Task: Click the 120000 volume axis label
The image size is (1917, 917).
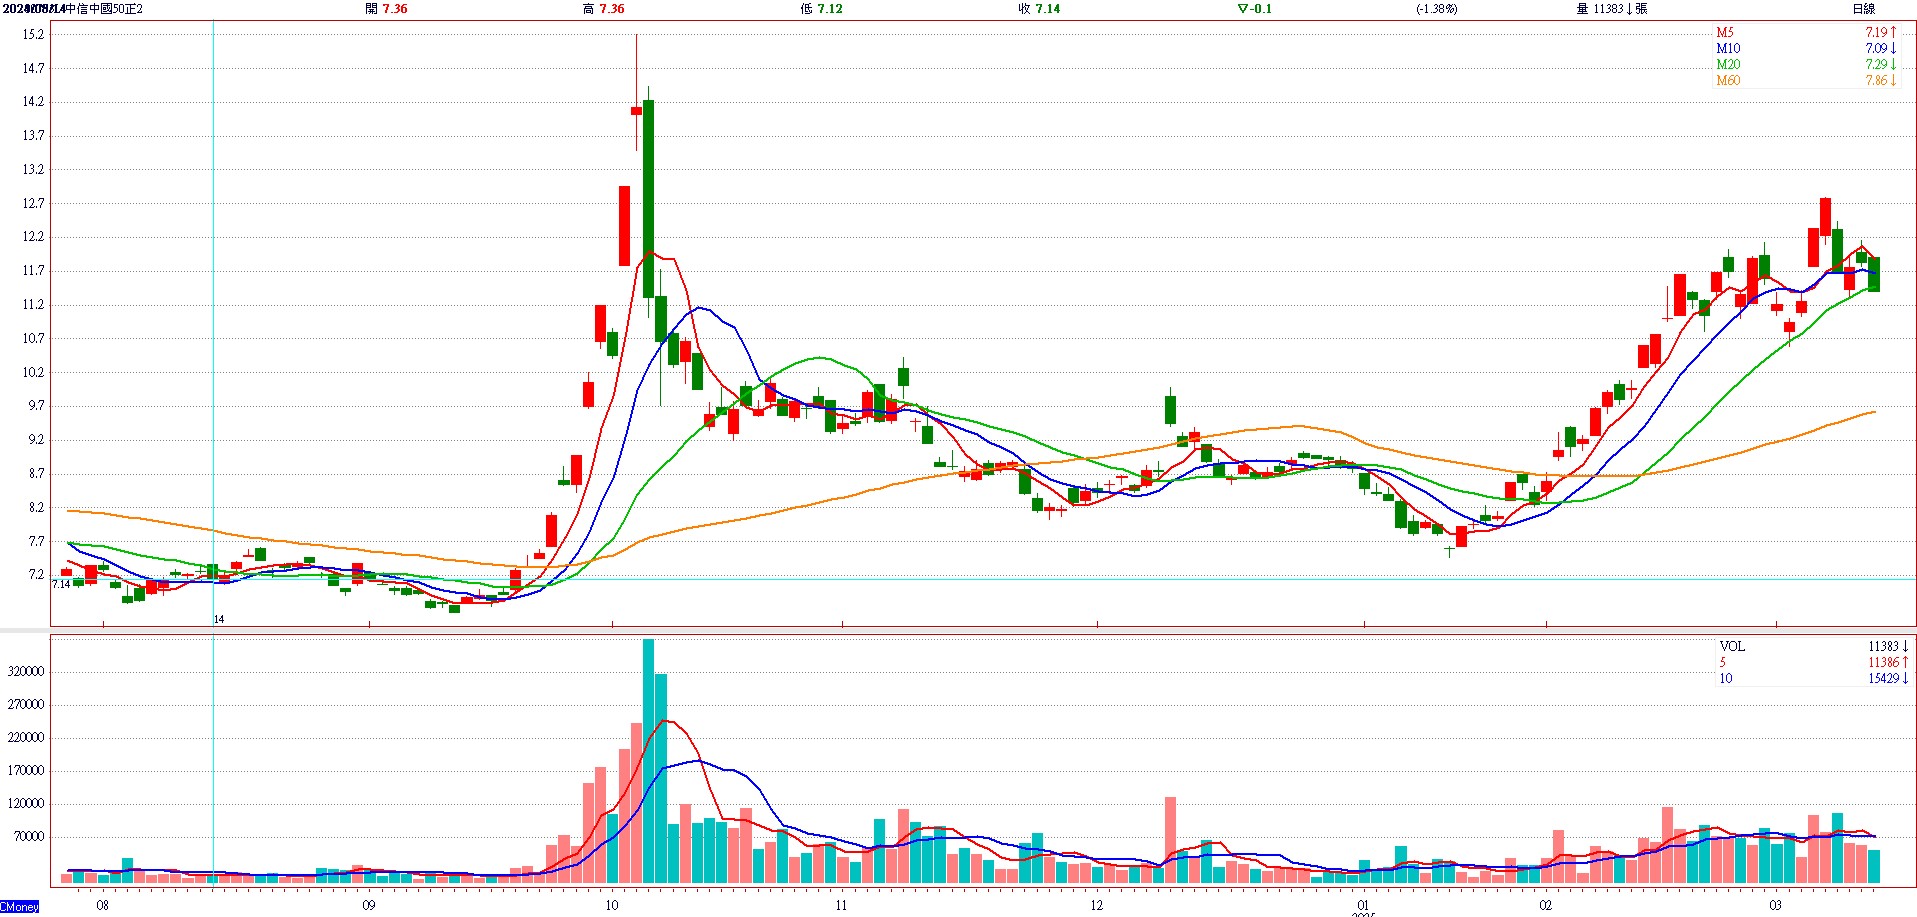Action: (x=25, y=804)
